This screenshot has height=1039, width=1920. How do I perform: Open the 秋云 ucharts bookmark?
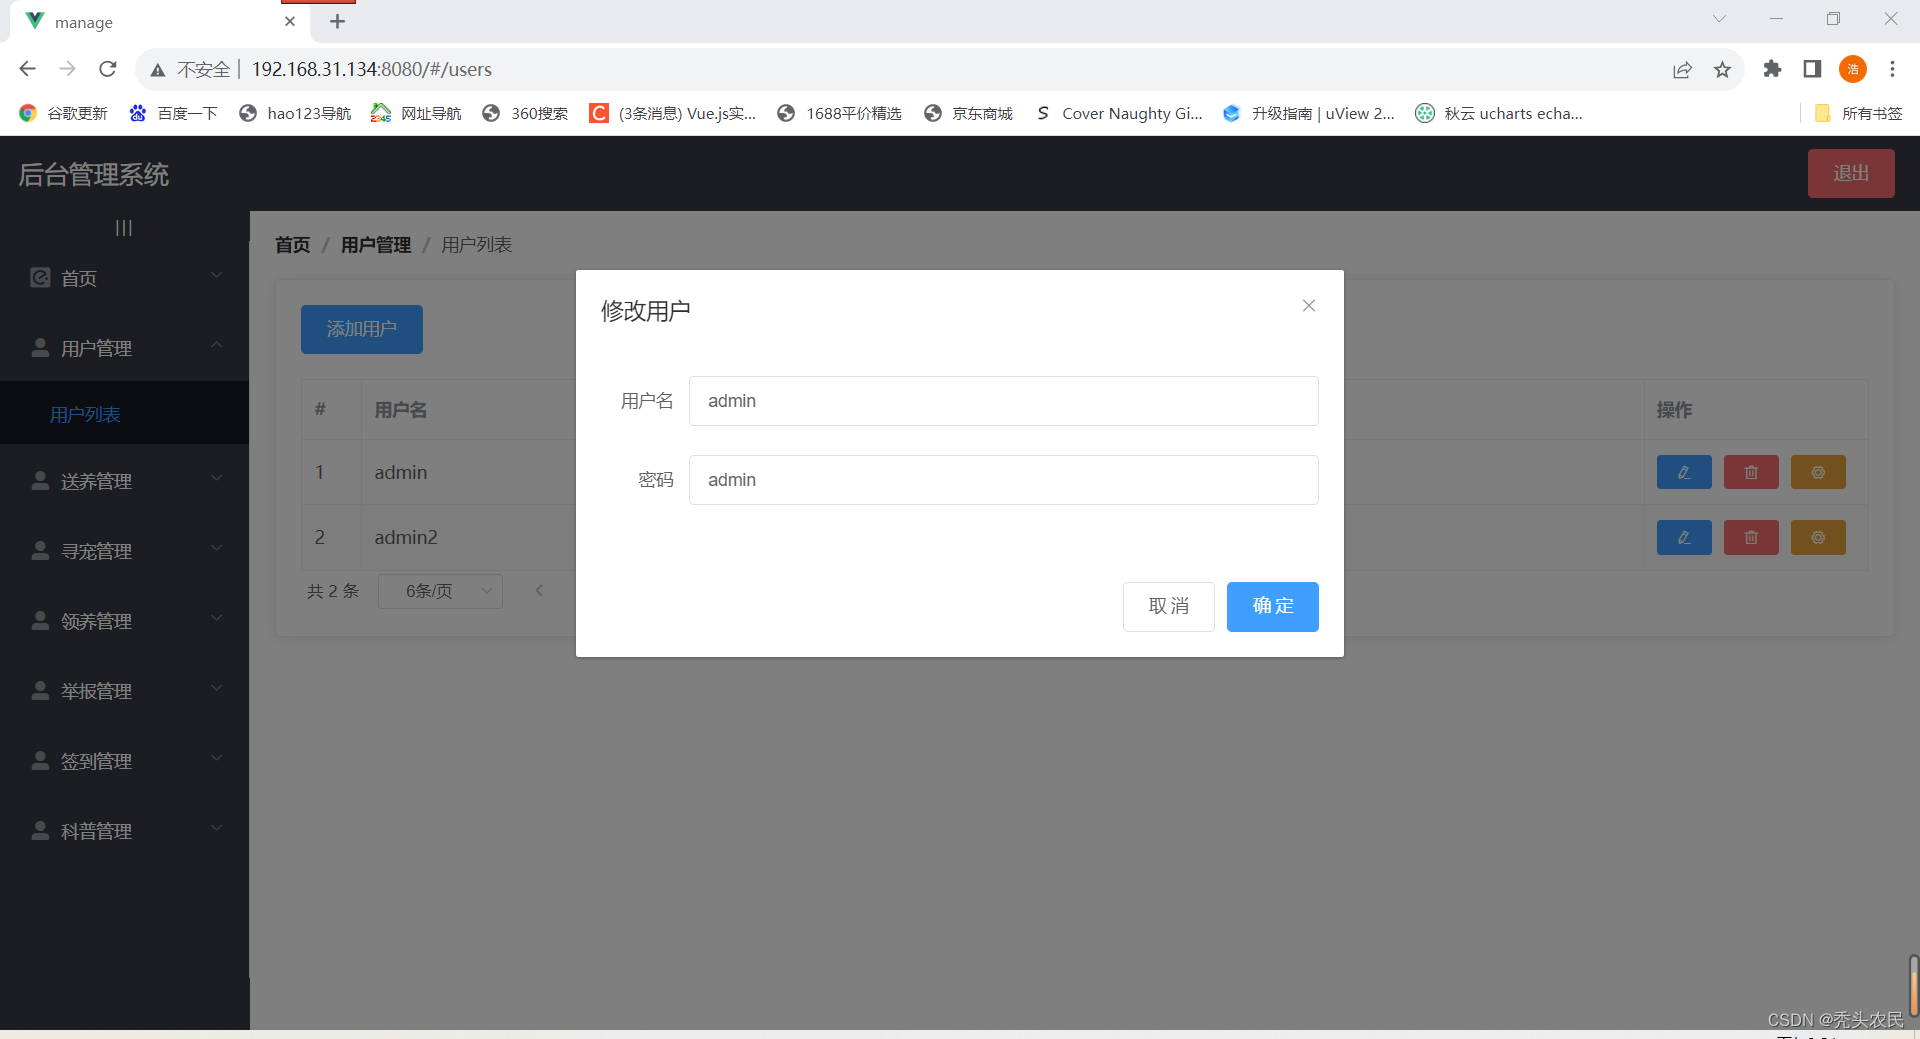coord(1498,113)
